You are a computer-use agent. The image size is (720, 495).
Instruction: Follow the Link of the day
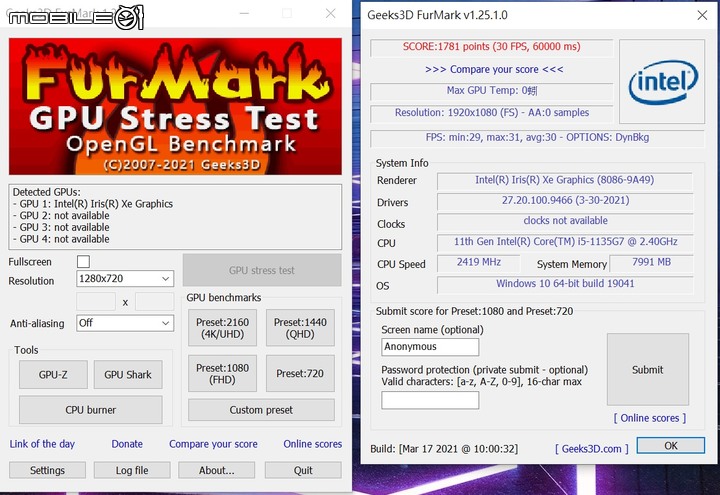[x=42, y=444]
